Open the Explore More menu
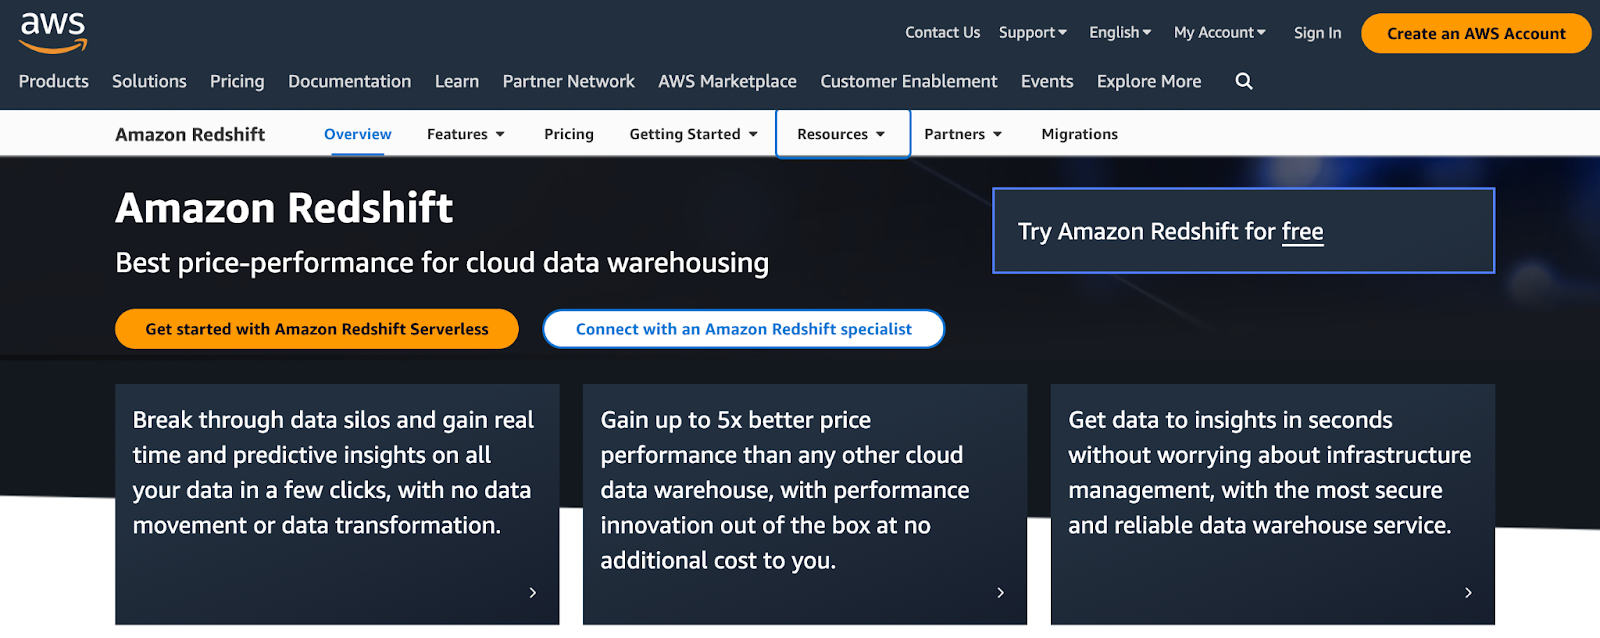The height and width of the screenshot is (638, 1600). pyautogui.click(x=1149, y=81)
